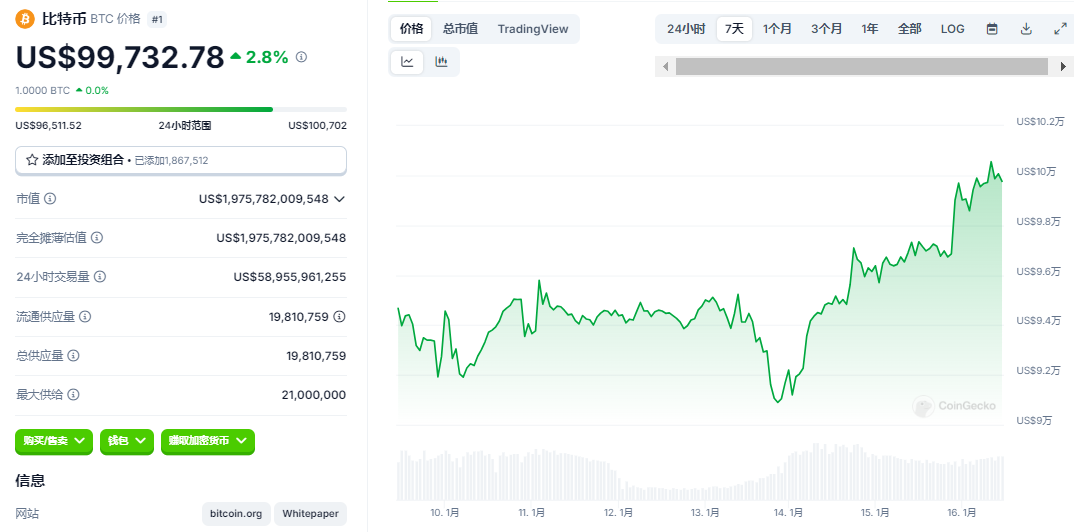Select the 1年 time range
This screenshot has height=532, width=1080.
pos(870,29)
